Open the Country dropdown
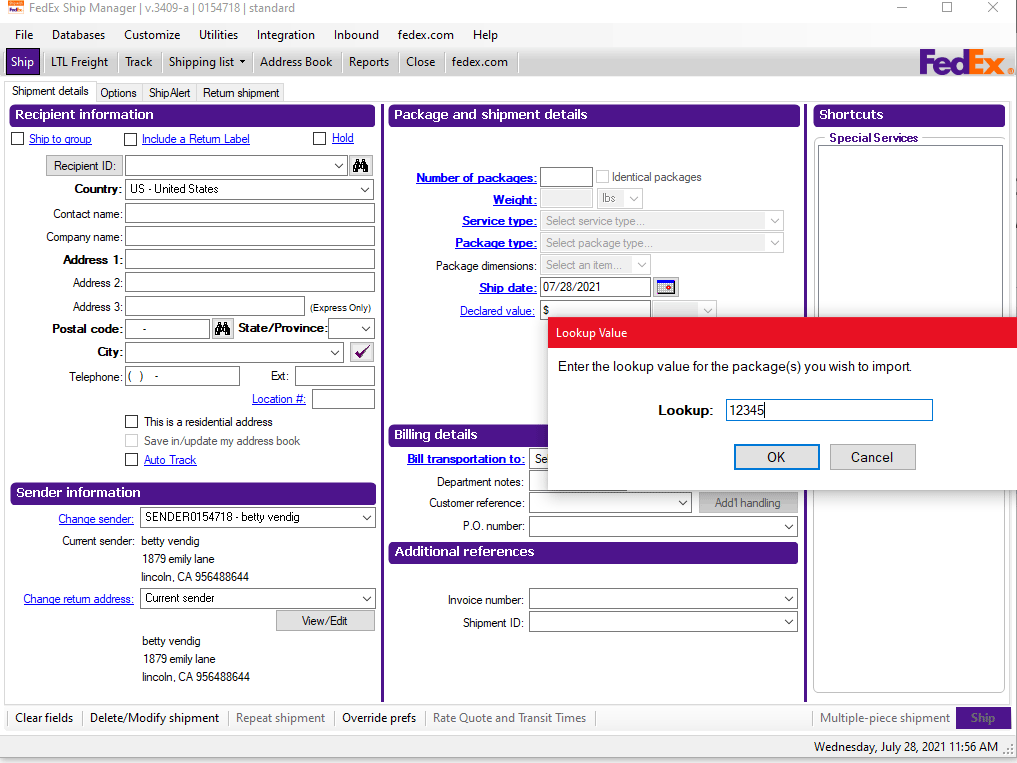The width and height of the screenshot is (1017, 763). (365, 189)
